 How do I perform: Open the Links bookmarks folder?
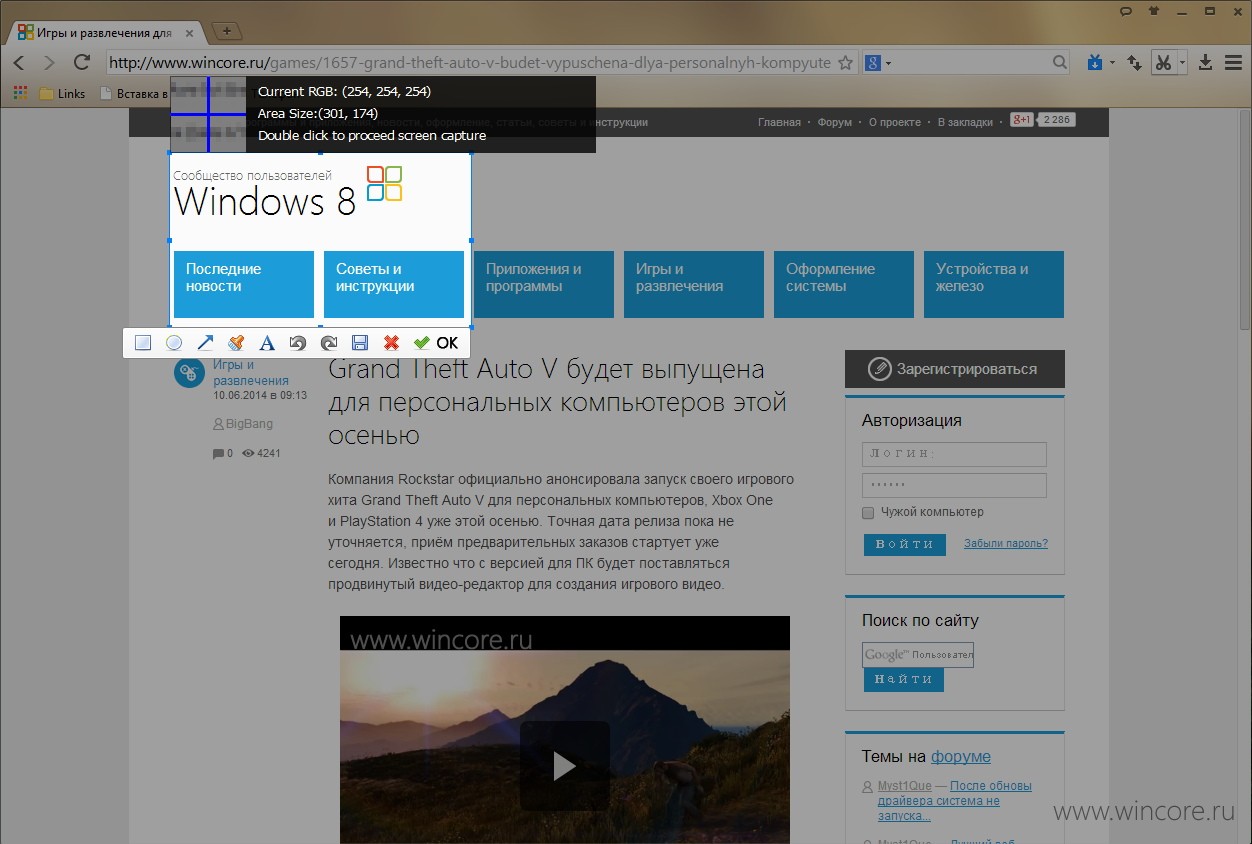[62, 94]
